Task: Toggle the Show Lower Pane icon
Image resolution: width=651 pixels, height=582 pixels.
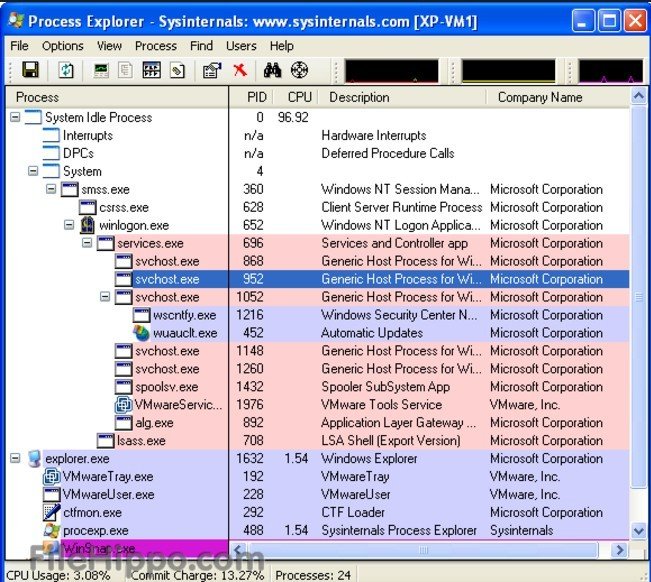Action: (x=152, y=70)
